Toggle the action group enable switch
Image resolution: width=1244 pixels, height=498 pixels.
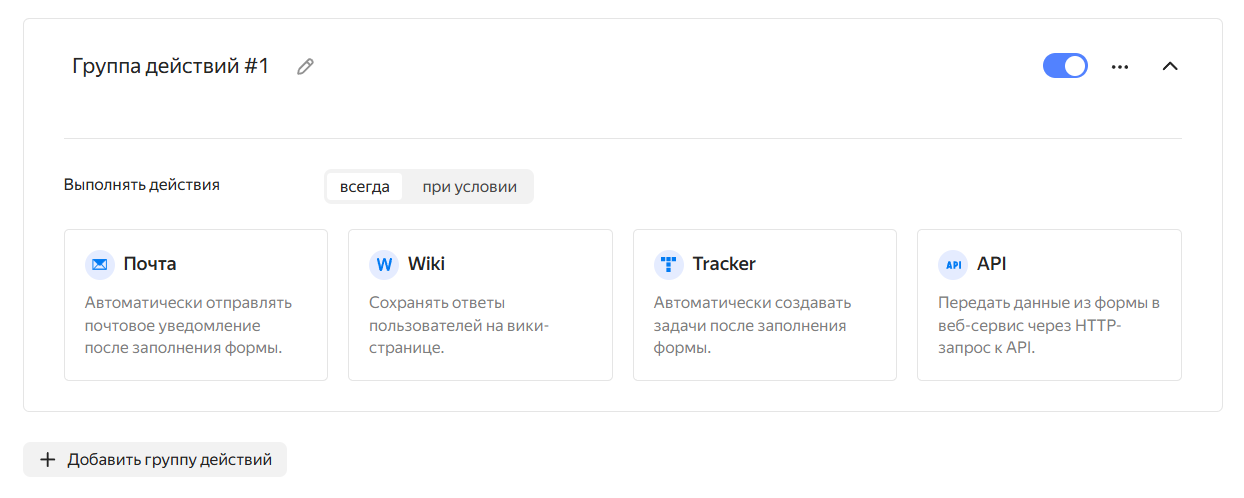tap(1065, 66)
